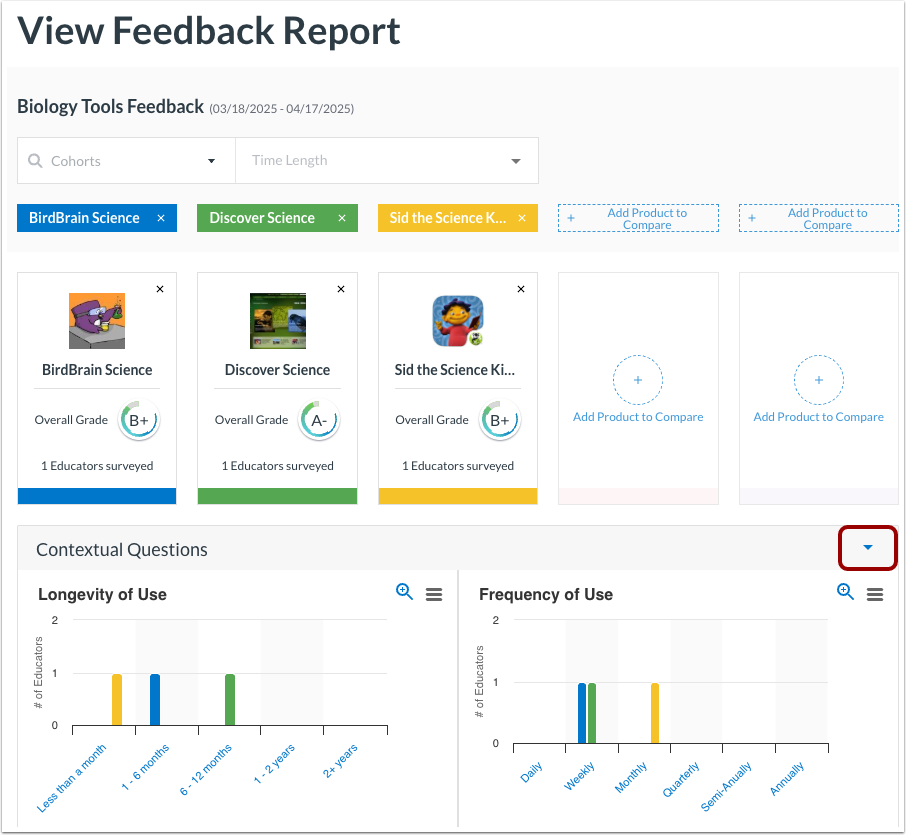The image size is (906, 835).
Task: Remove the Discover Science comparison card
Action: tap(340, 288)
